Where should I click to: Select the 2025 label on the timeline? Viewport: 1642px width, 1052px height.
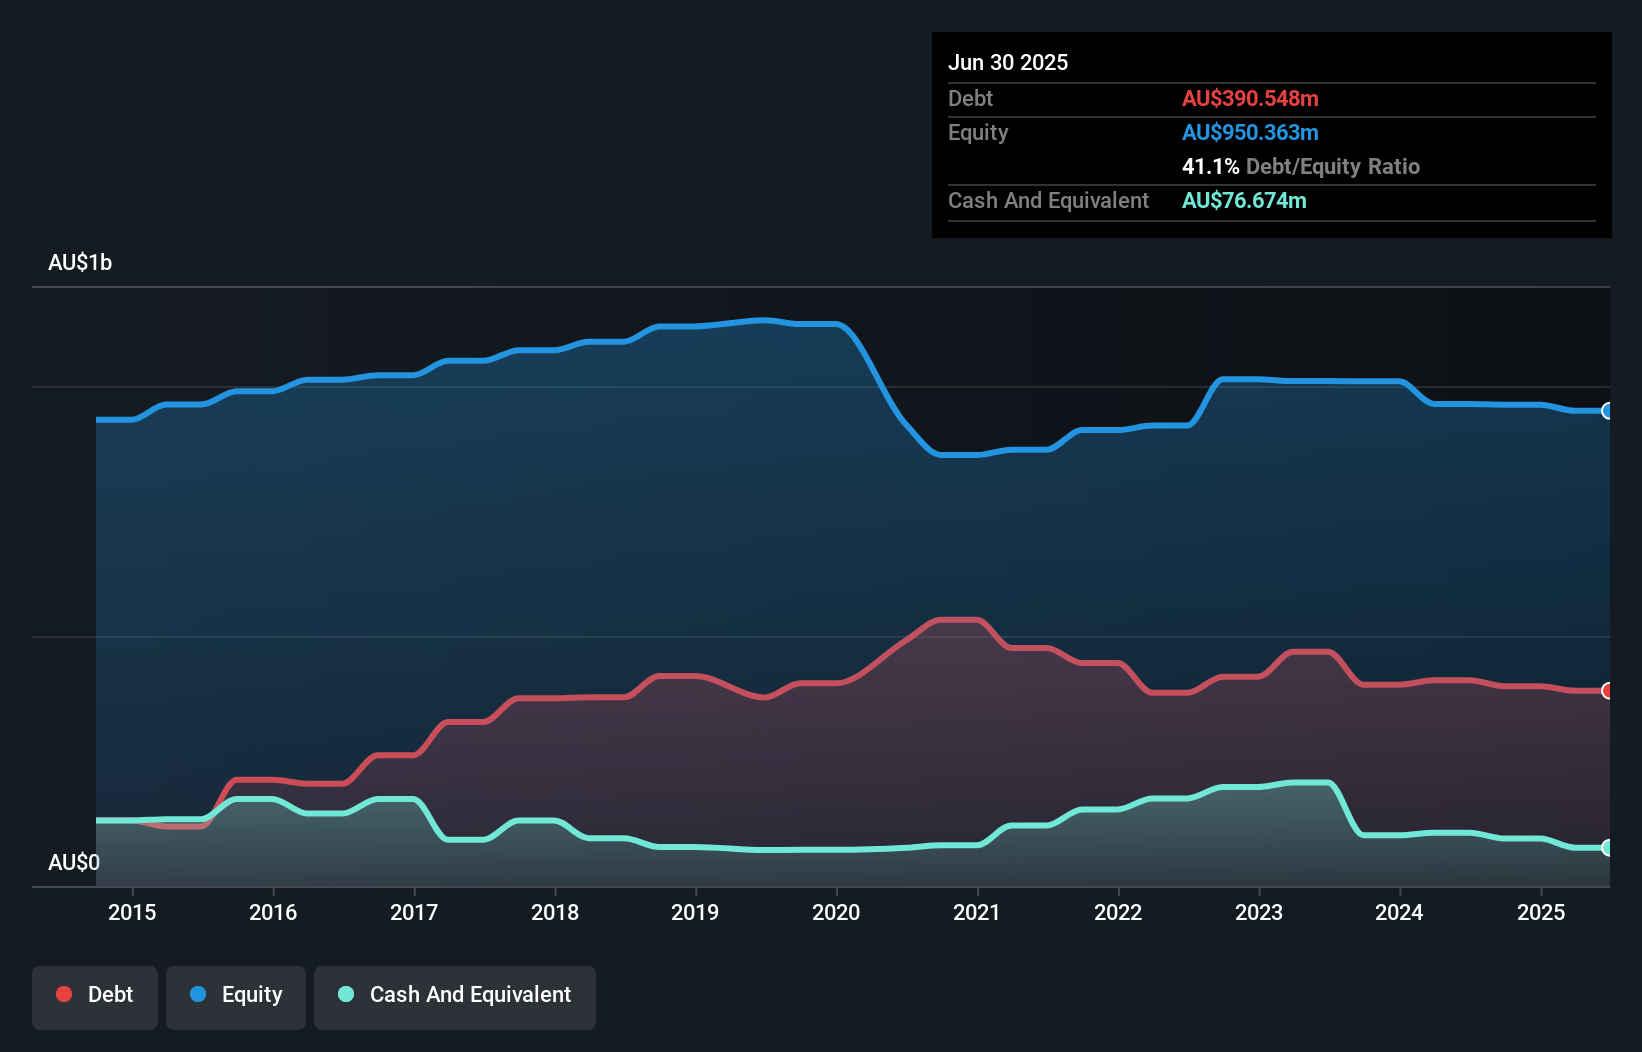(x=1541, y=912)
